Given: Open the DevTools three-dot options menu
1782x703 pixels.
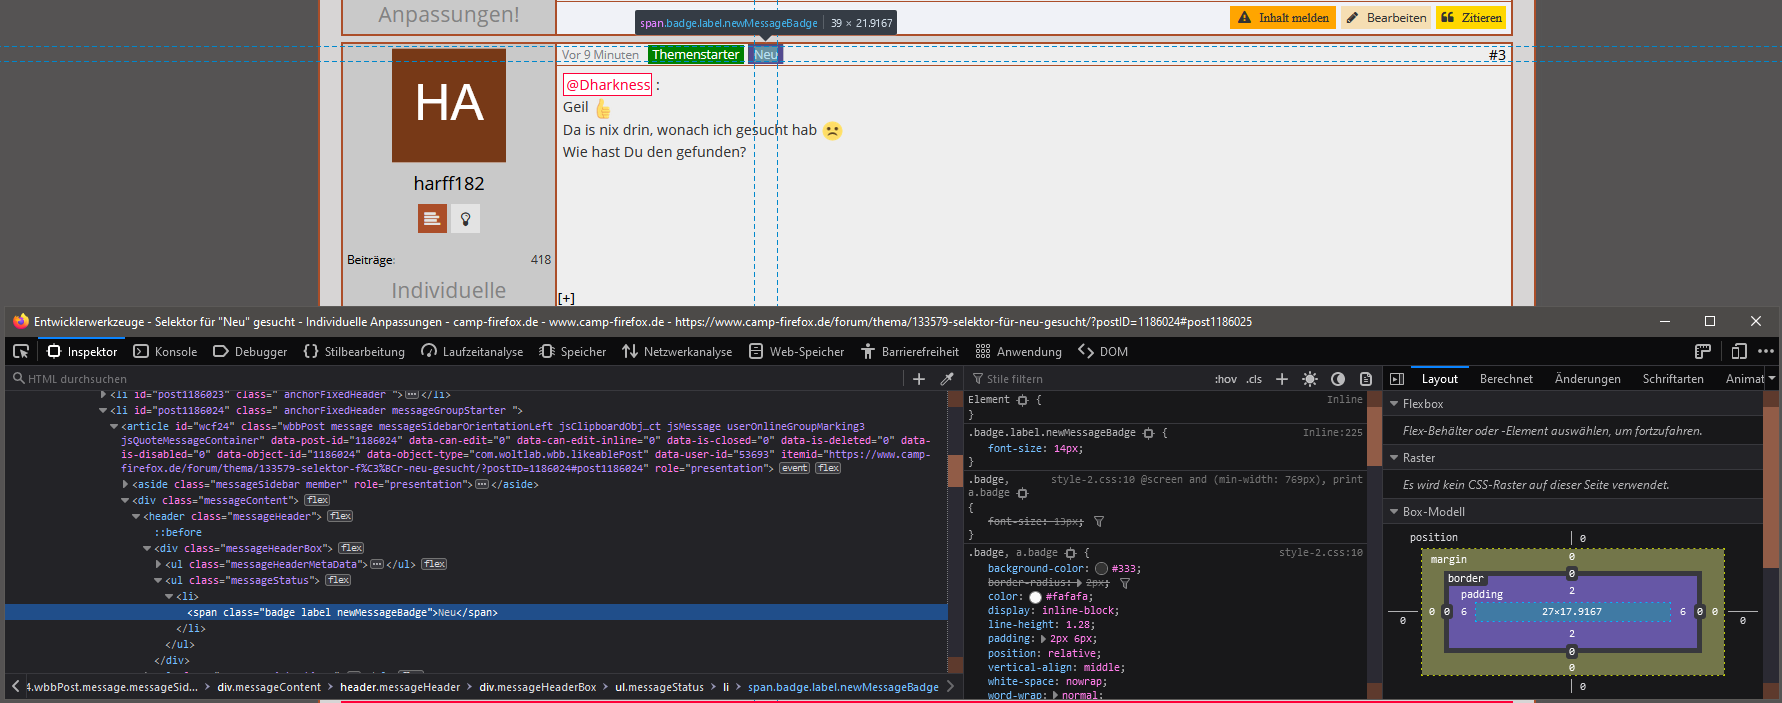Looking at the screenshot, I should tap(1766, 351).
